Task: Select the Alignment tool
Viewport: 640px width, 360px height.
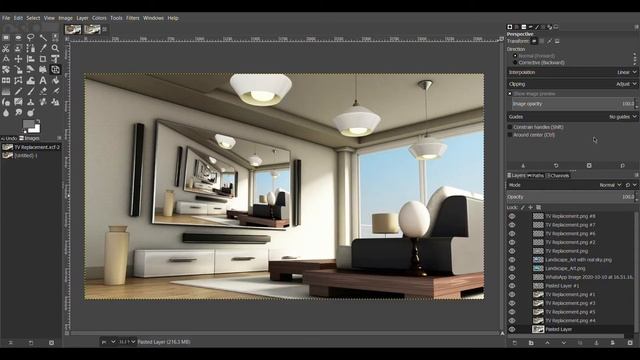Action: [x=31, y=59]
